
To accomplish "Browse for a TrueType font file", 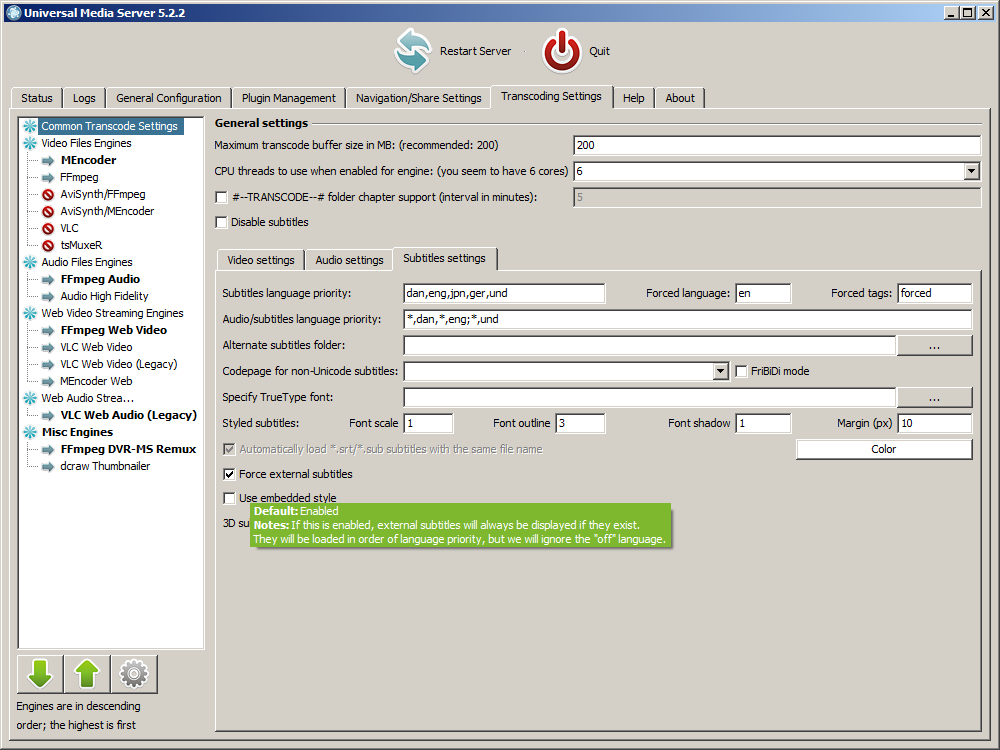I will (x=934, y=397).
